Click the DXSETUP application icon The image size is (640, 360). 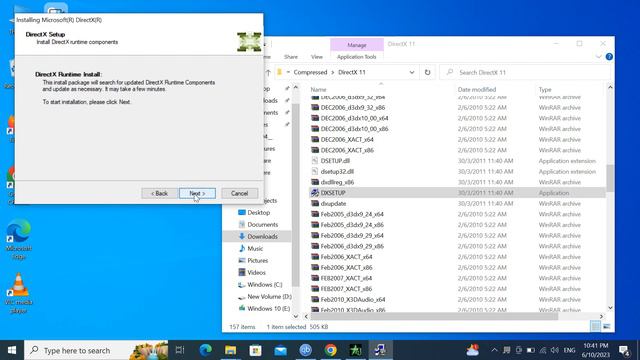tap(315, 193)
